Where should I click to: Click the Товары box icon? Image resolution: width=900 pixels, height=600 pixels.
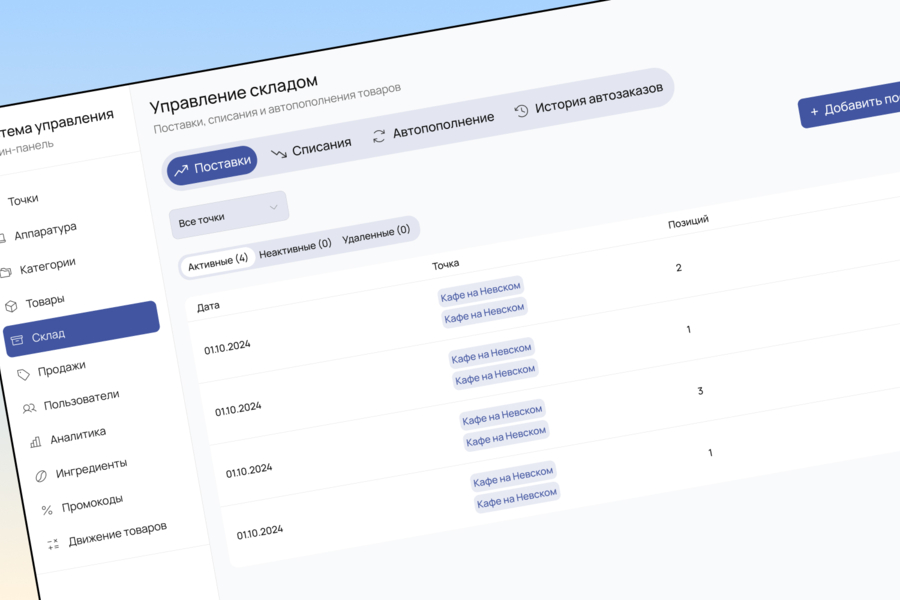tap(11, 307)
